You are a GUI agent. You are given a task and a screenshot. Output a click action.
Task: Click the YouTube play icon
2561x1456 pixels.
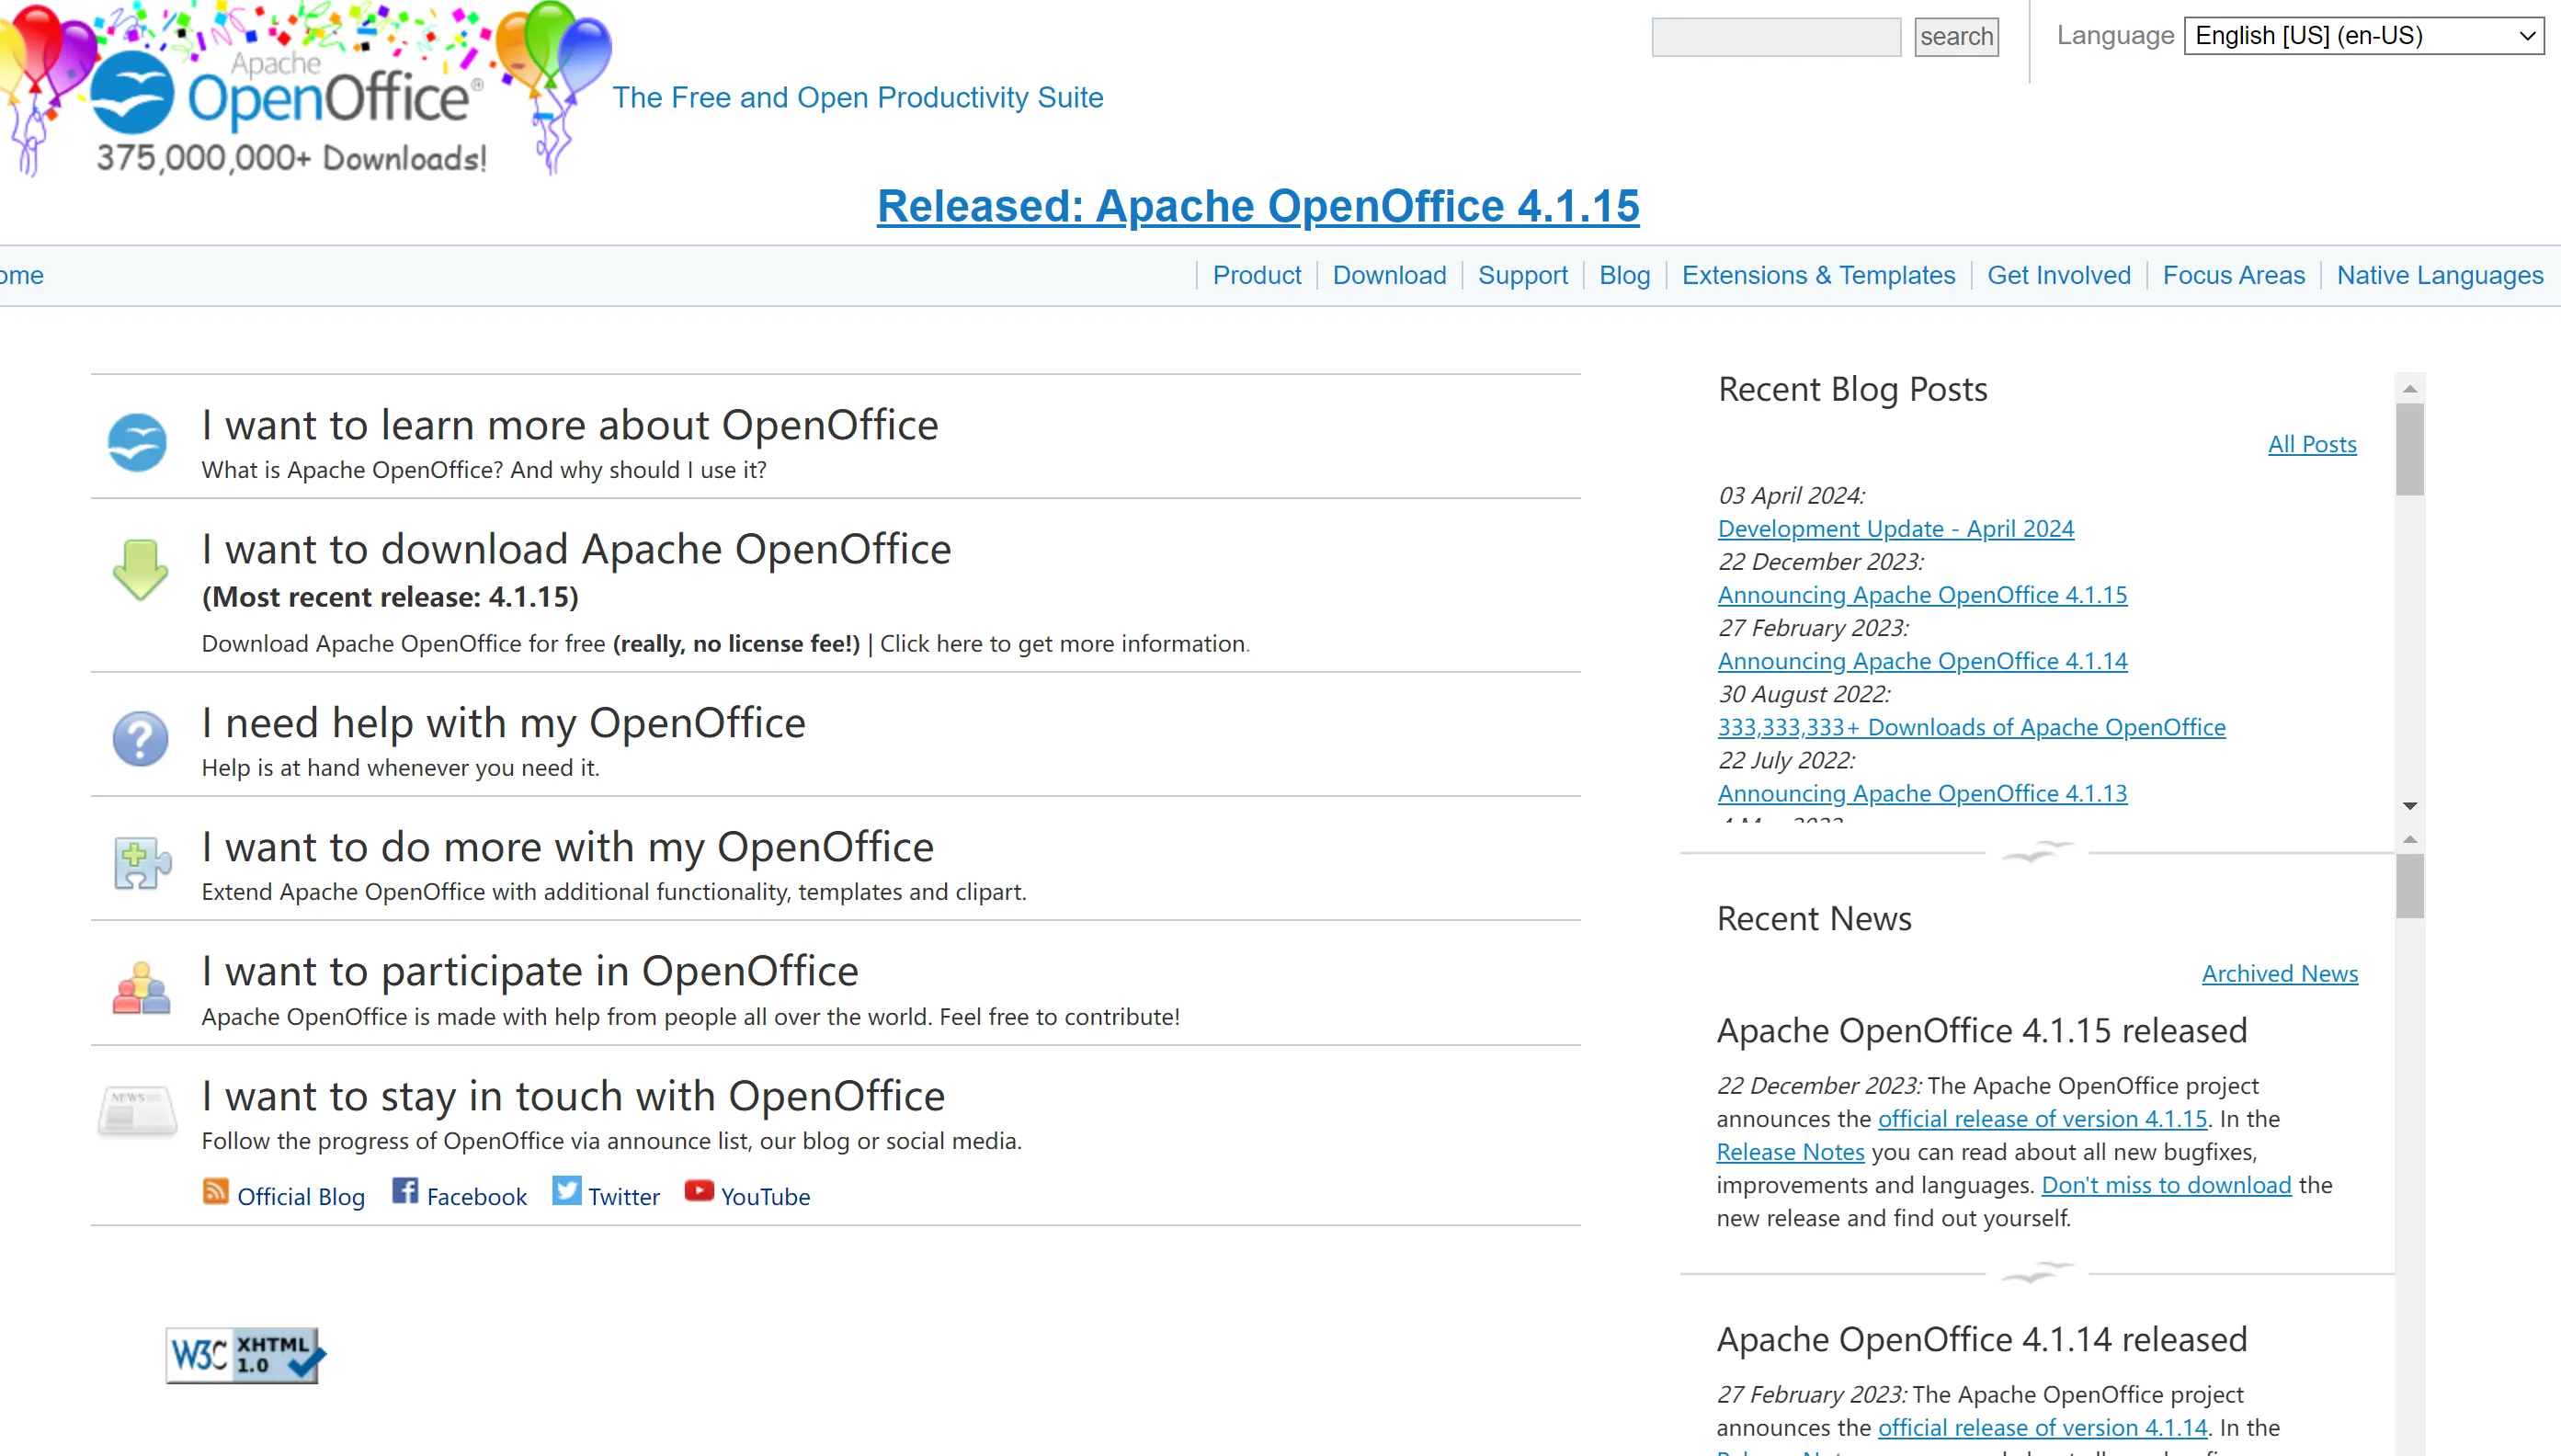pos(699,1191)
